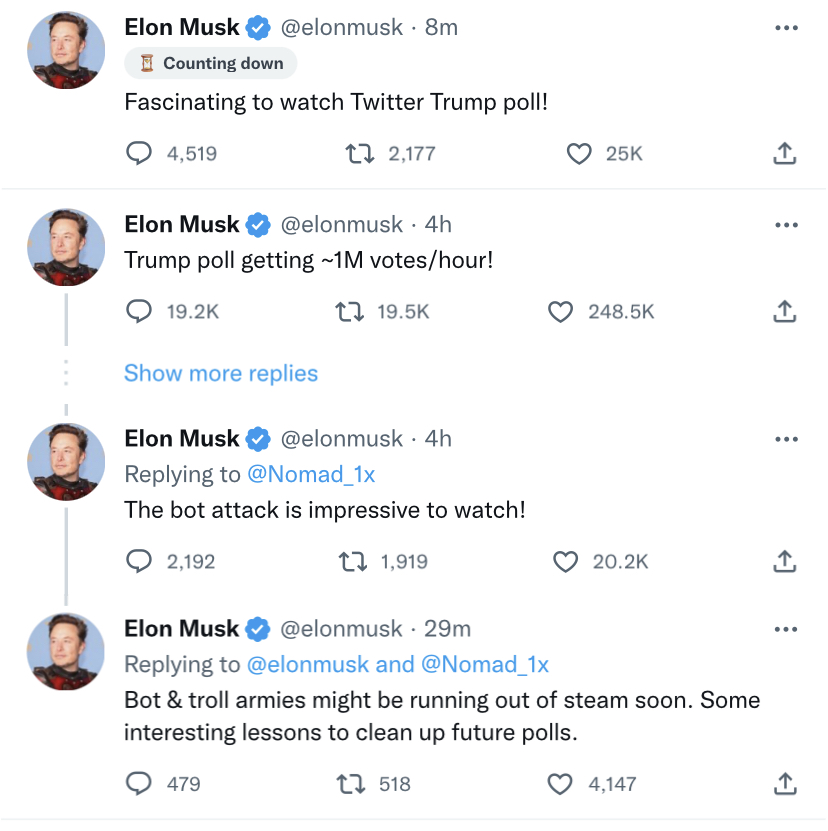
Task: Share the '~1M votes/hour' tweet
Action: pos(786,312)
